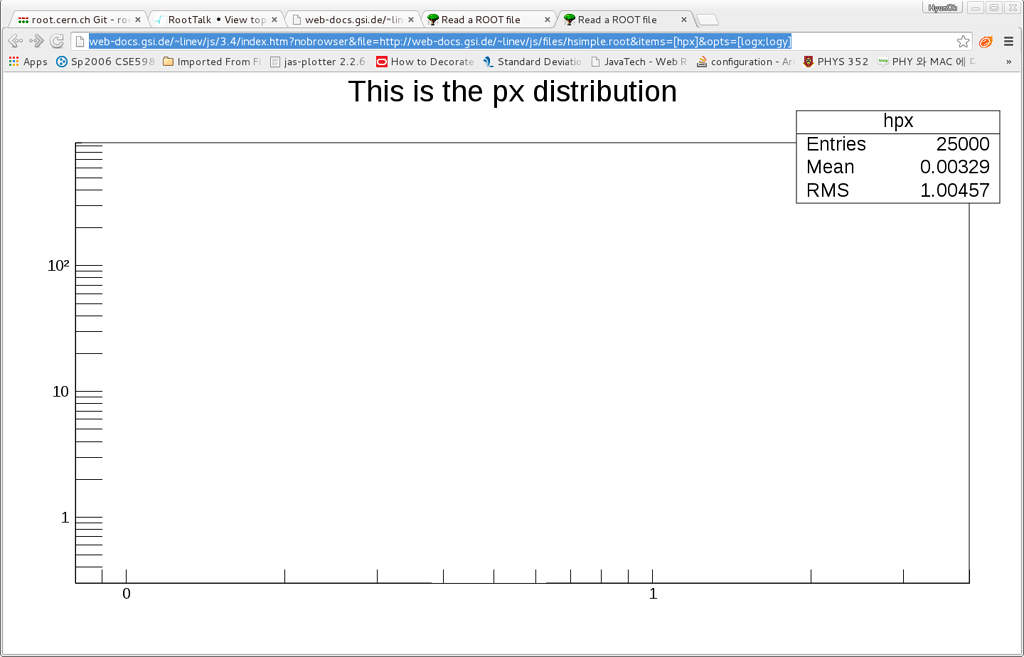Screen dimensions: 1024x657
Task: Reload the current page
Action: 58,40
